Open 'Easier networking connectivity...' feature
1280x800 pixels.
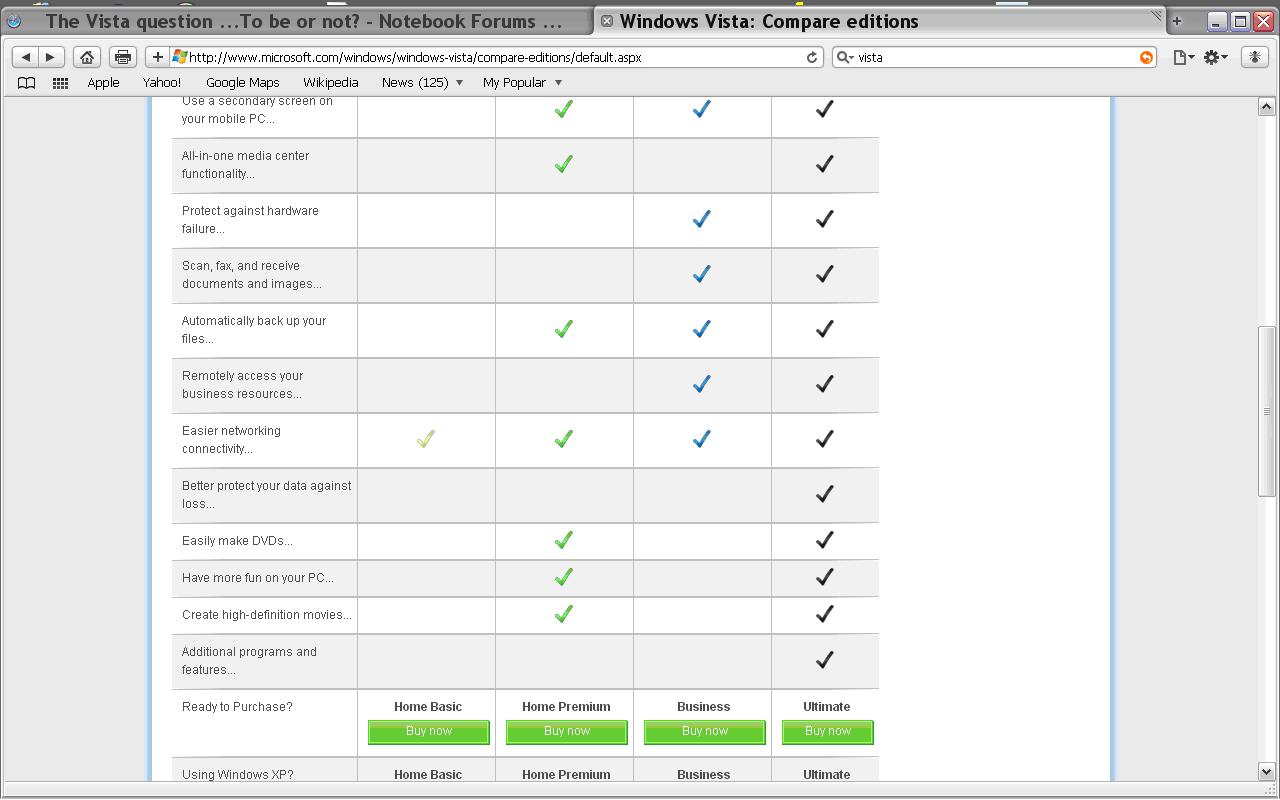[232, 440]
